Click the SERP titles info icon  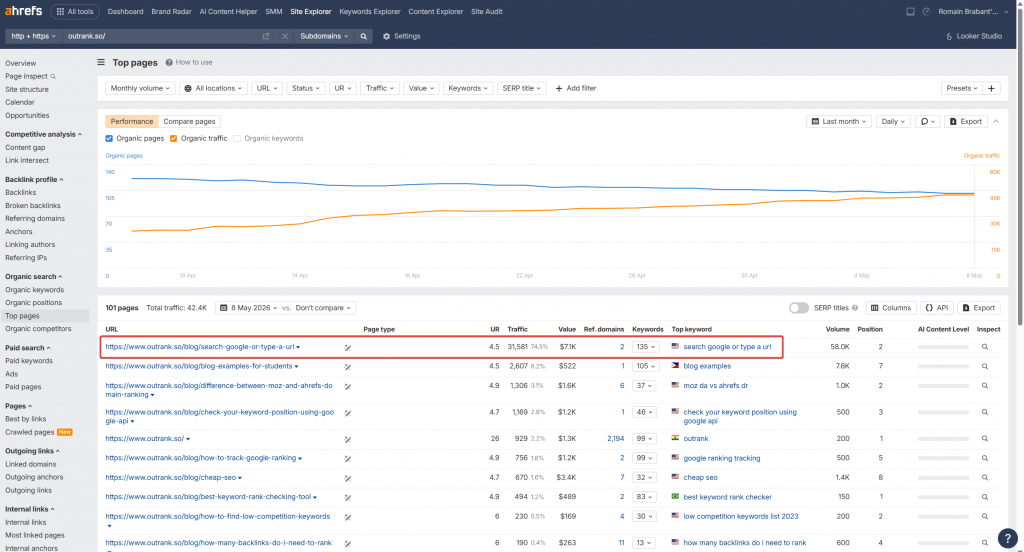(855, 308)
